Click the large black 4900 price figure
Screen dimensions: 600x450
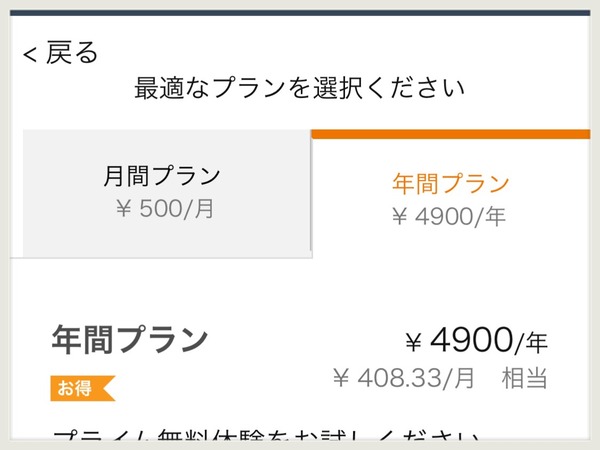(x=471, y=339)
